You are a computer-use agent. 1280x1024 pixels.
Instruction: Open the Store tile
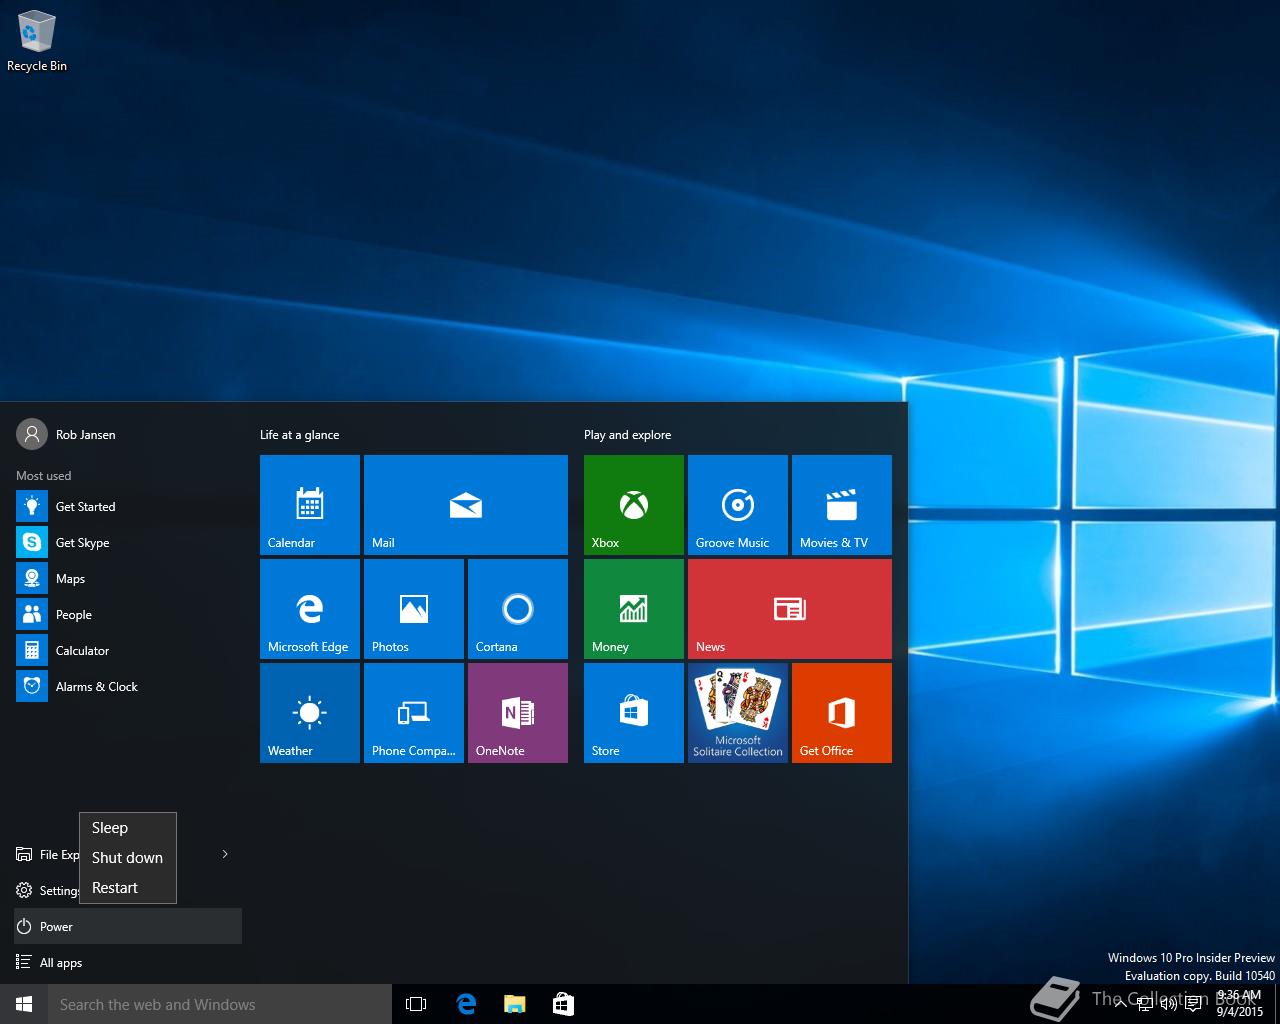(x=634, y=713)
